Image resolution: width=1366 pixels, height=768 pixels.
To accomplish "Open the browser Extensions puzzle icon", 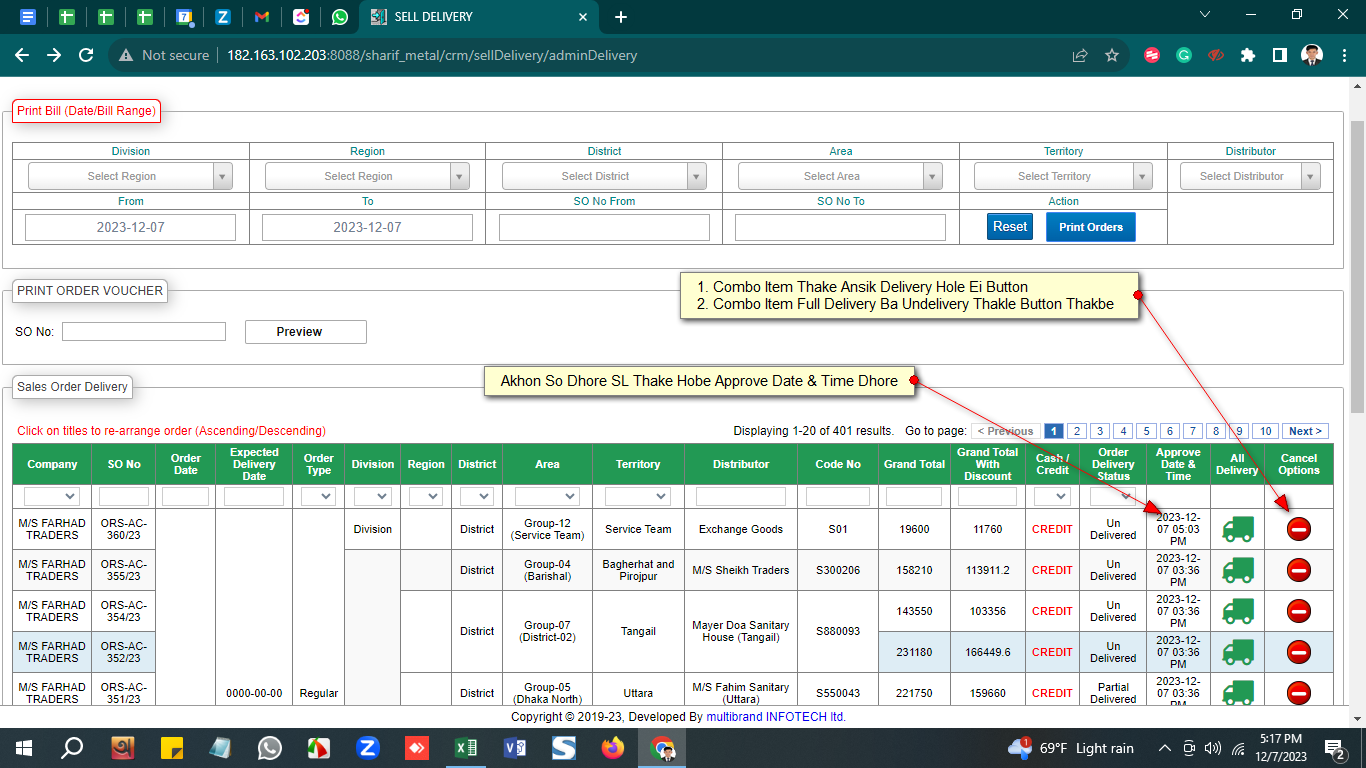I will pos(1247,55).
